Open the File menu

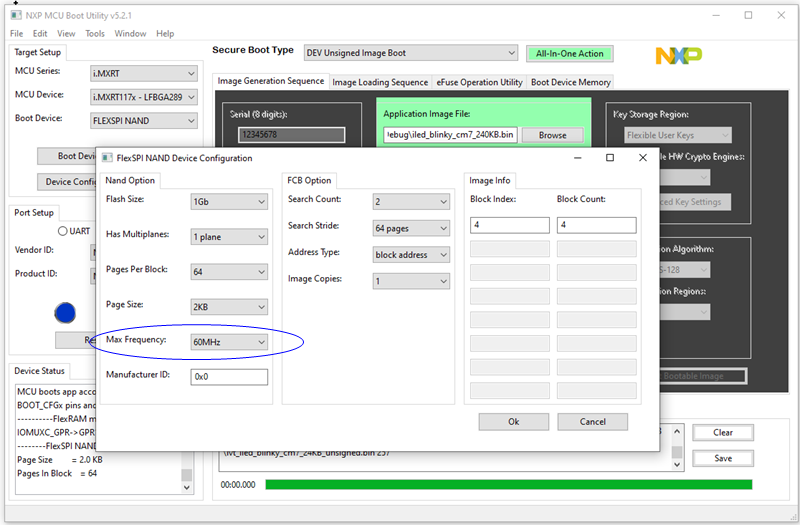pyautogui.click(x=16, y=34)
